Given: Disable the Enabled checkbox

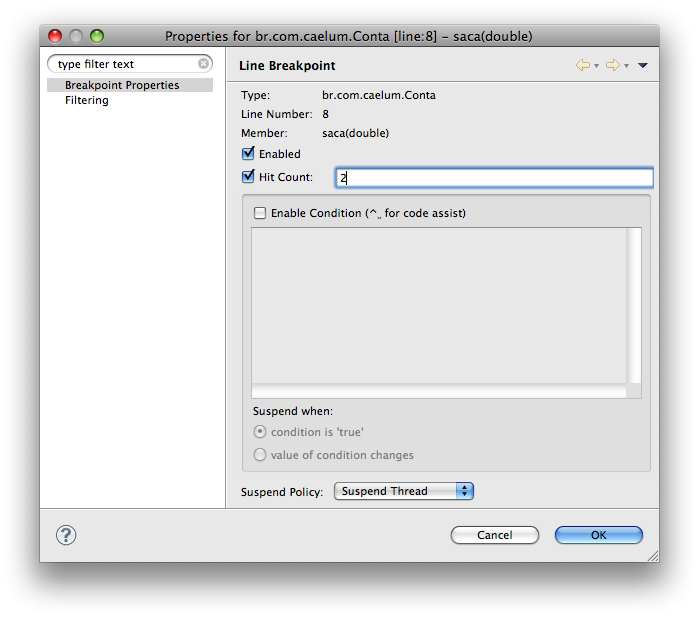Looking at the screenshot, I should pyautogui.click(x=249, y=154).
